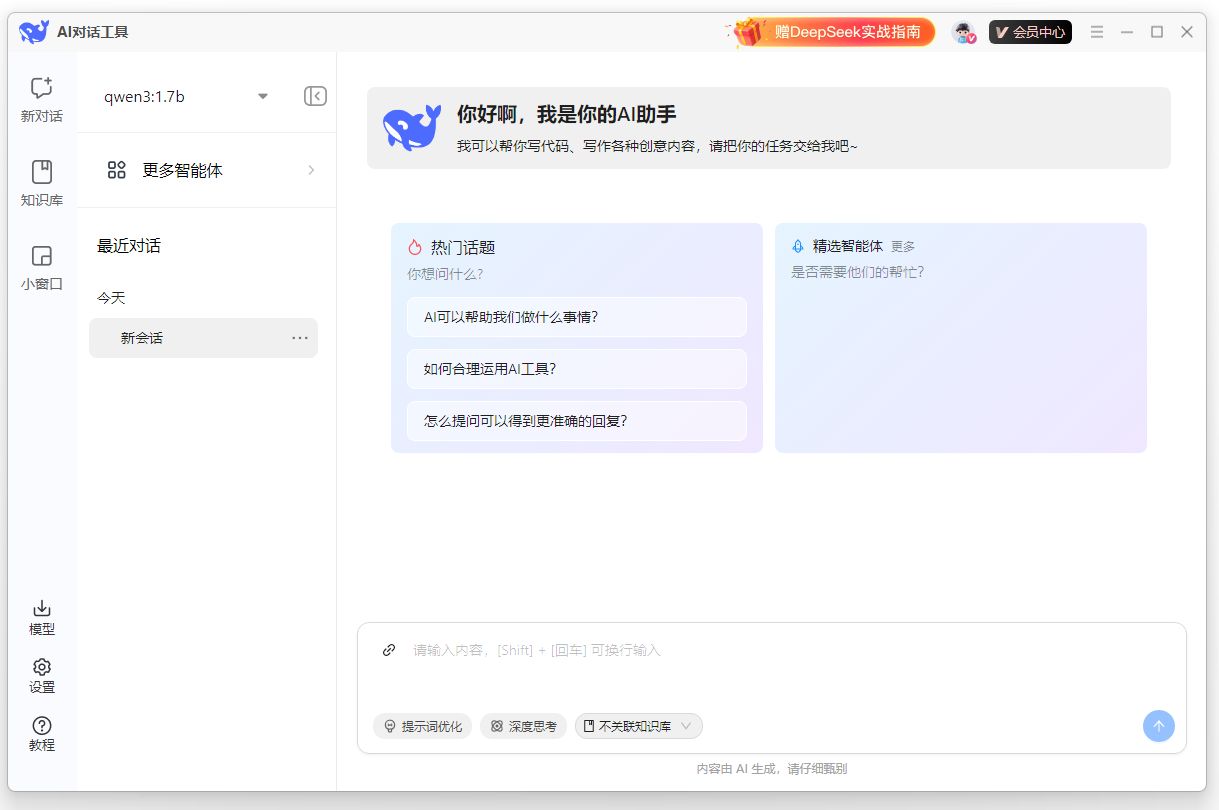This screenshot has height=810, width=1219.
Task: Open the options menu for 新会话
Action: pos(299,337)
